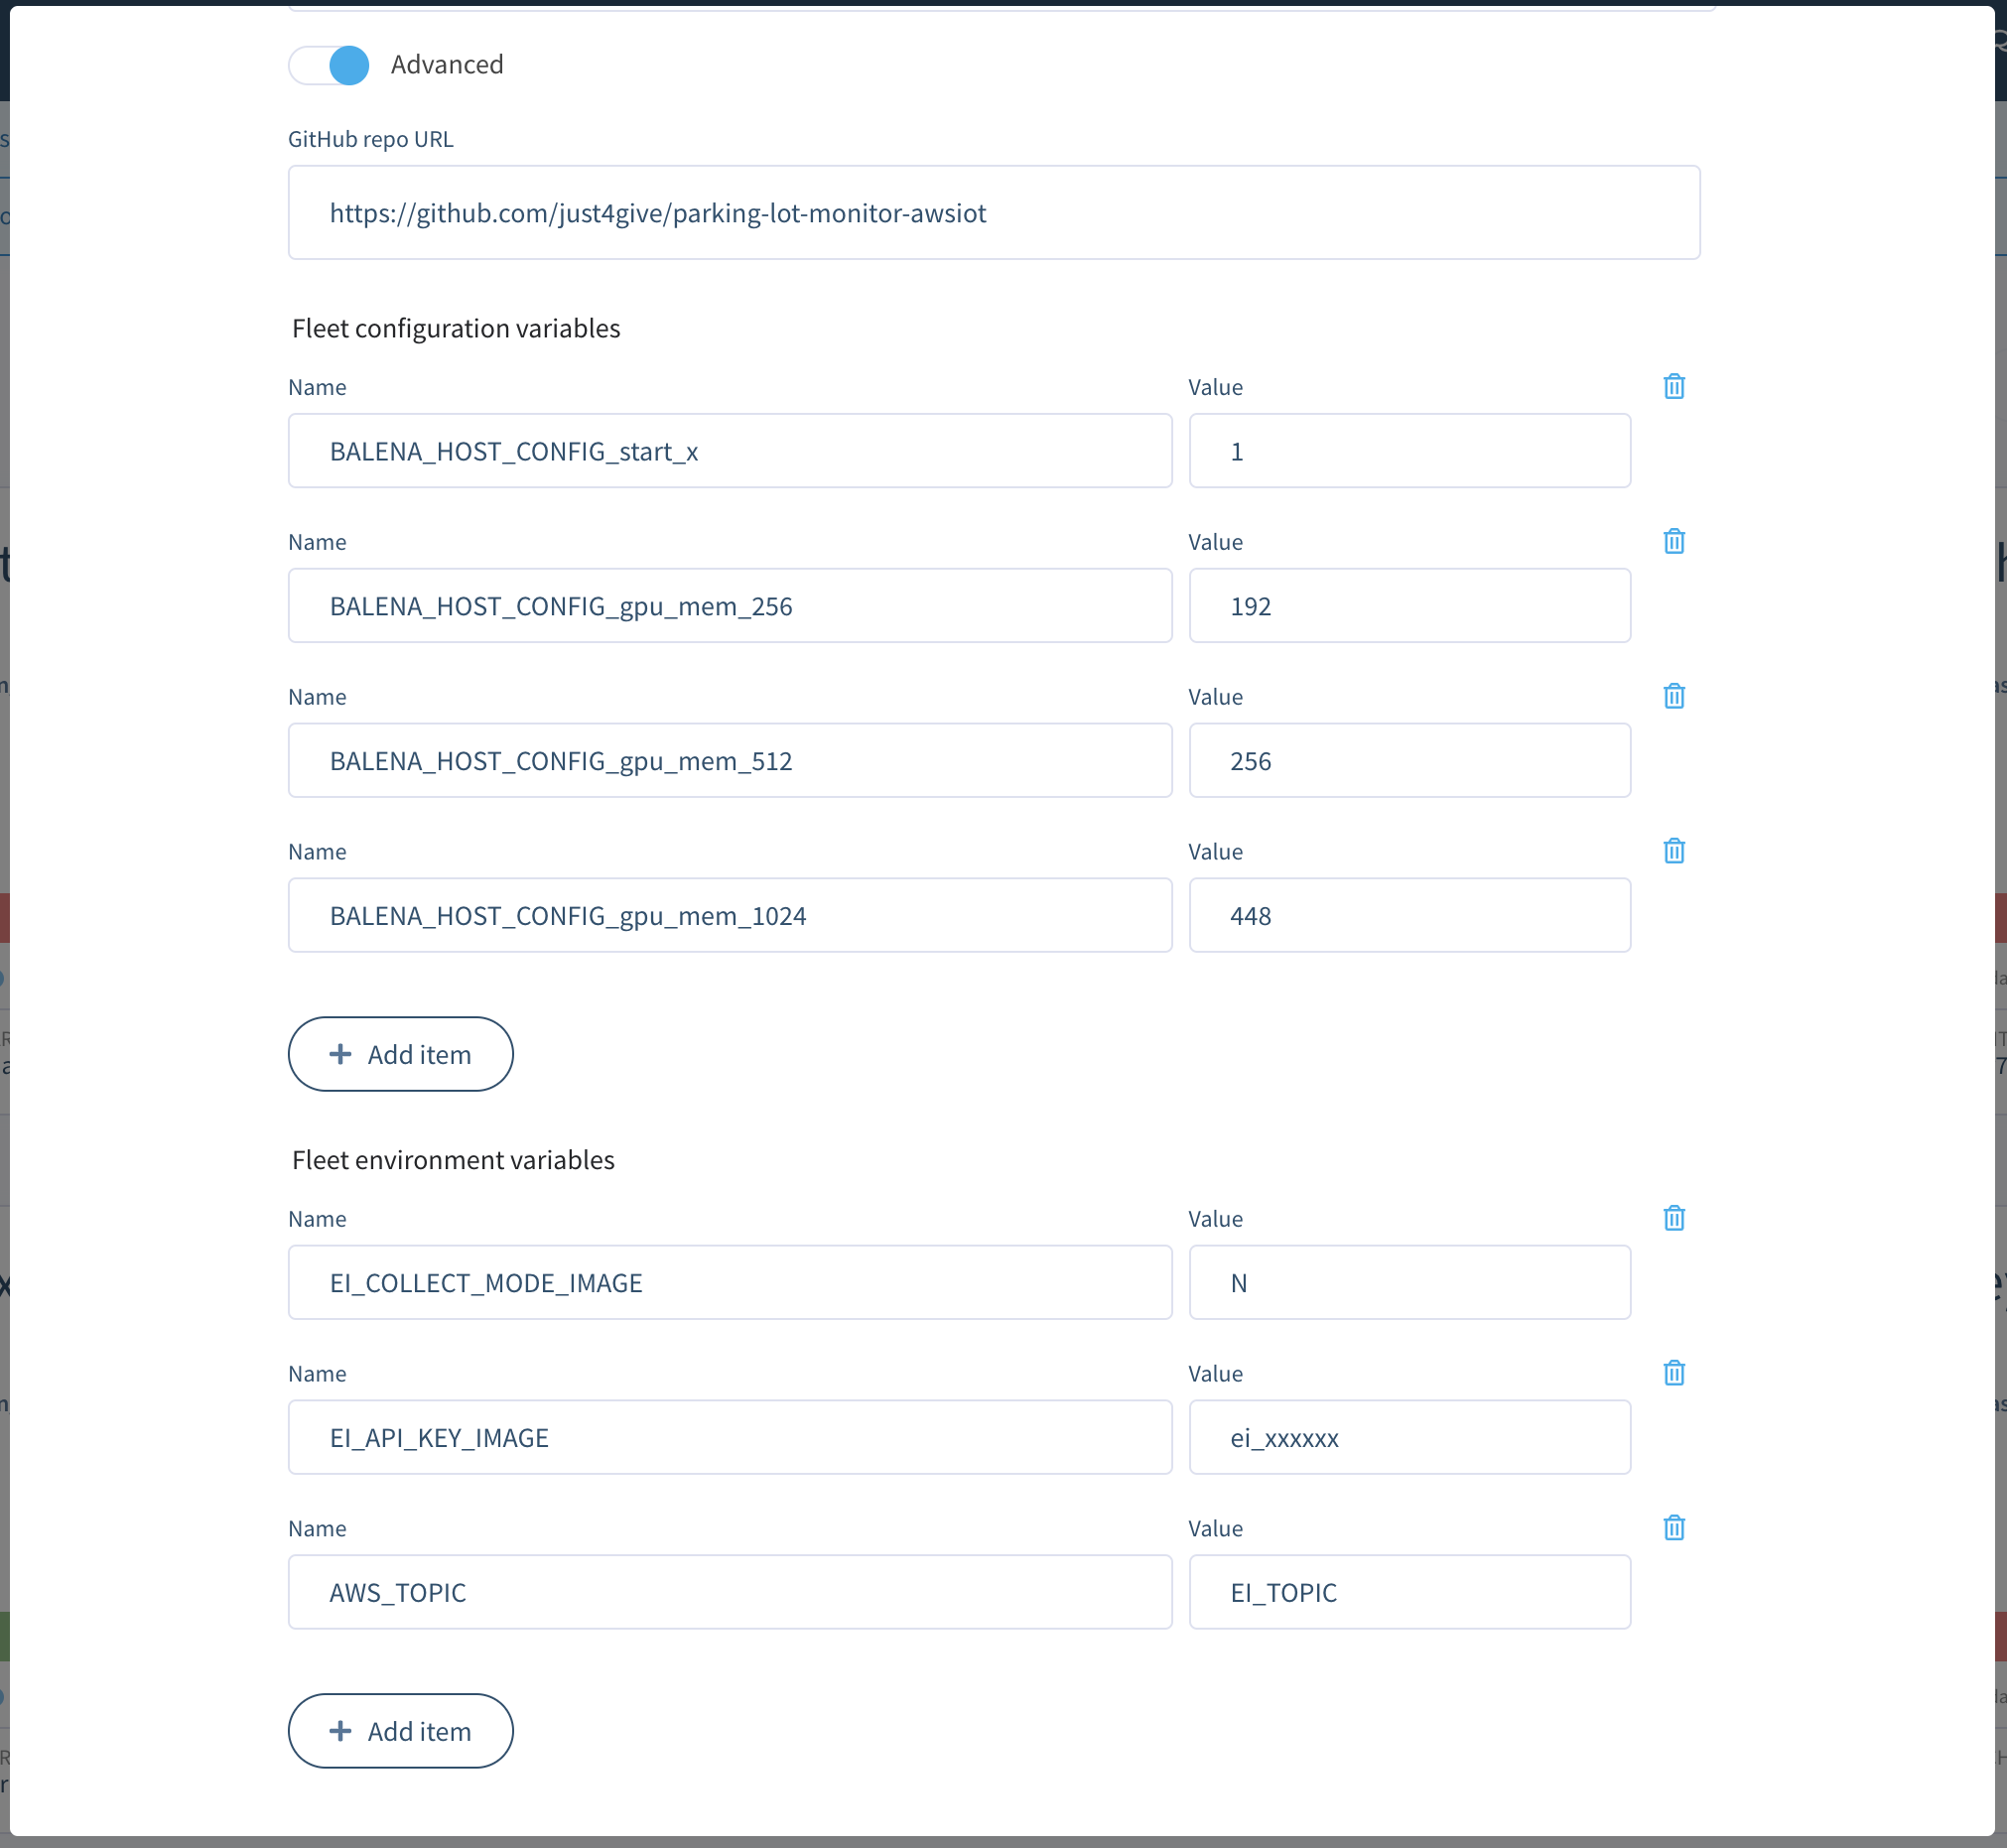Click the value field containing N
This screenshot has width=2007, height=1848.
tap(1409, 1282)
